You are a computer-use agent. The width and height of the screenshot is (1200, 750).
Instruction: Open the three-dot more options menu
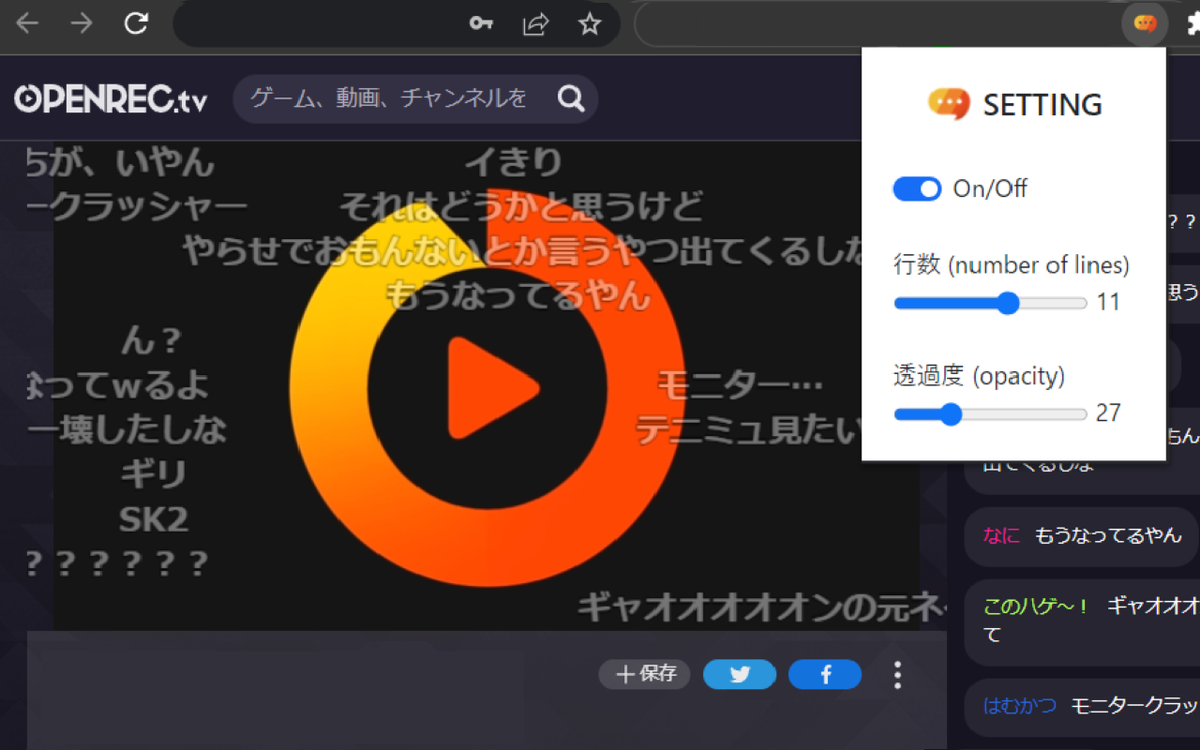point(897,675)
